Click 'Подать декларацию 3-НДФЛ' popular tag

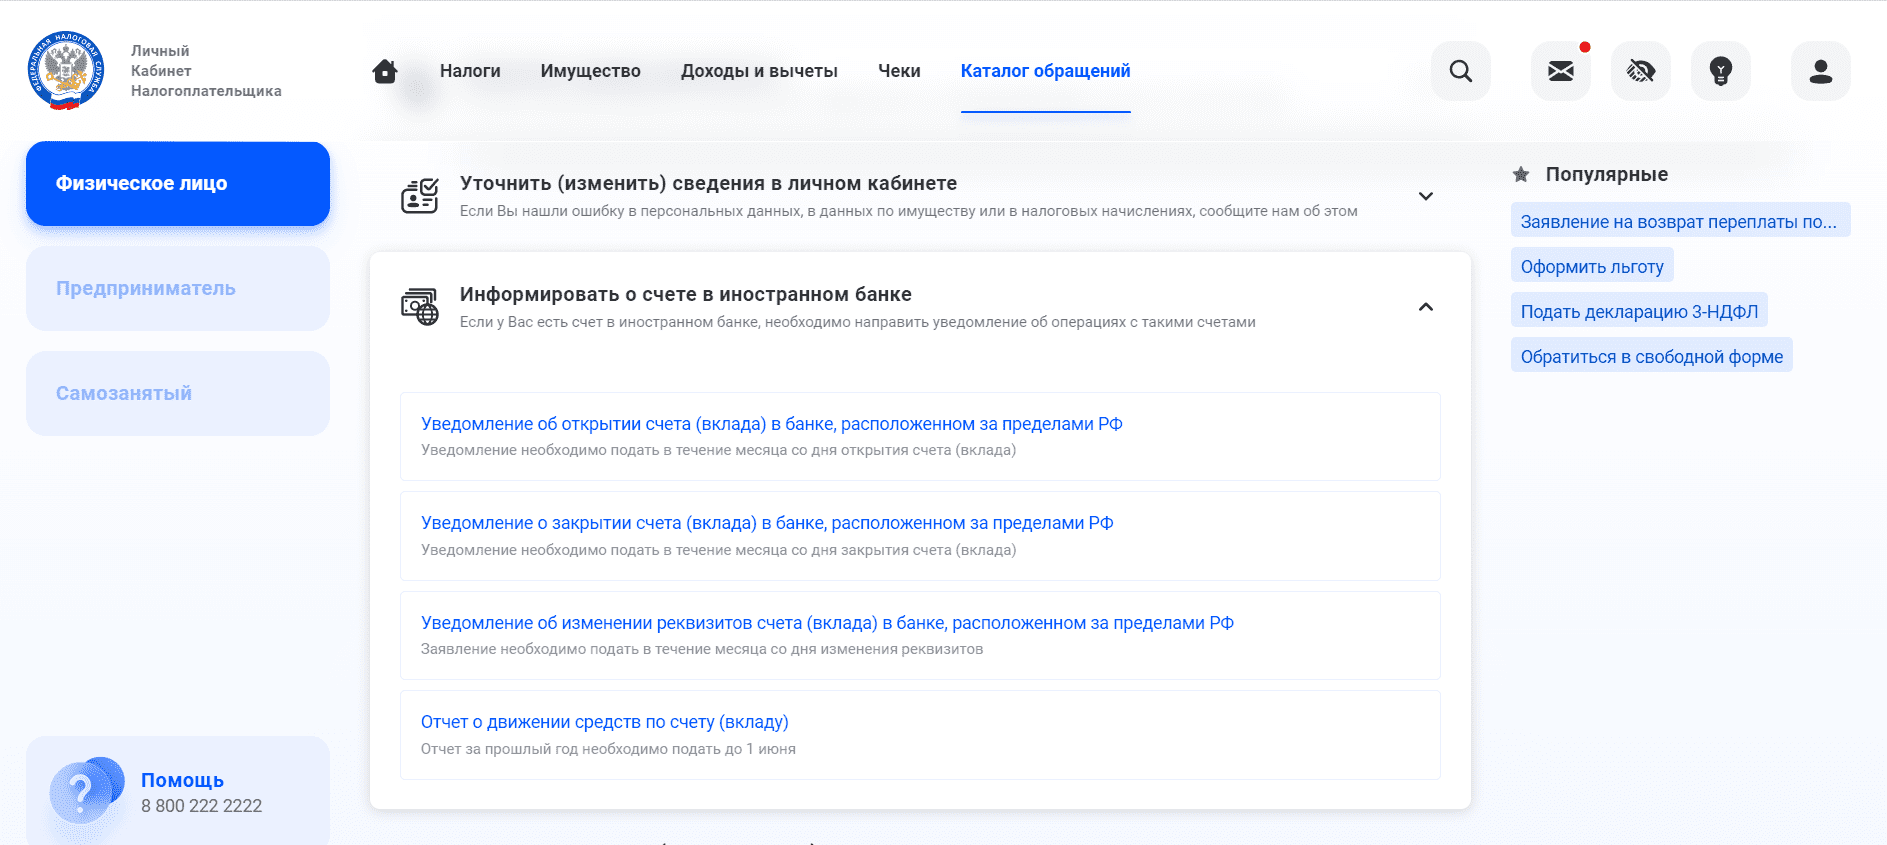pyautogui.click(x=1639, y=311)
